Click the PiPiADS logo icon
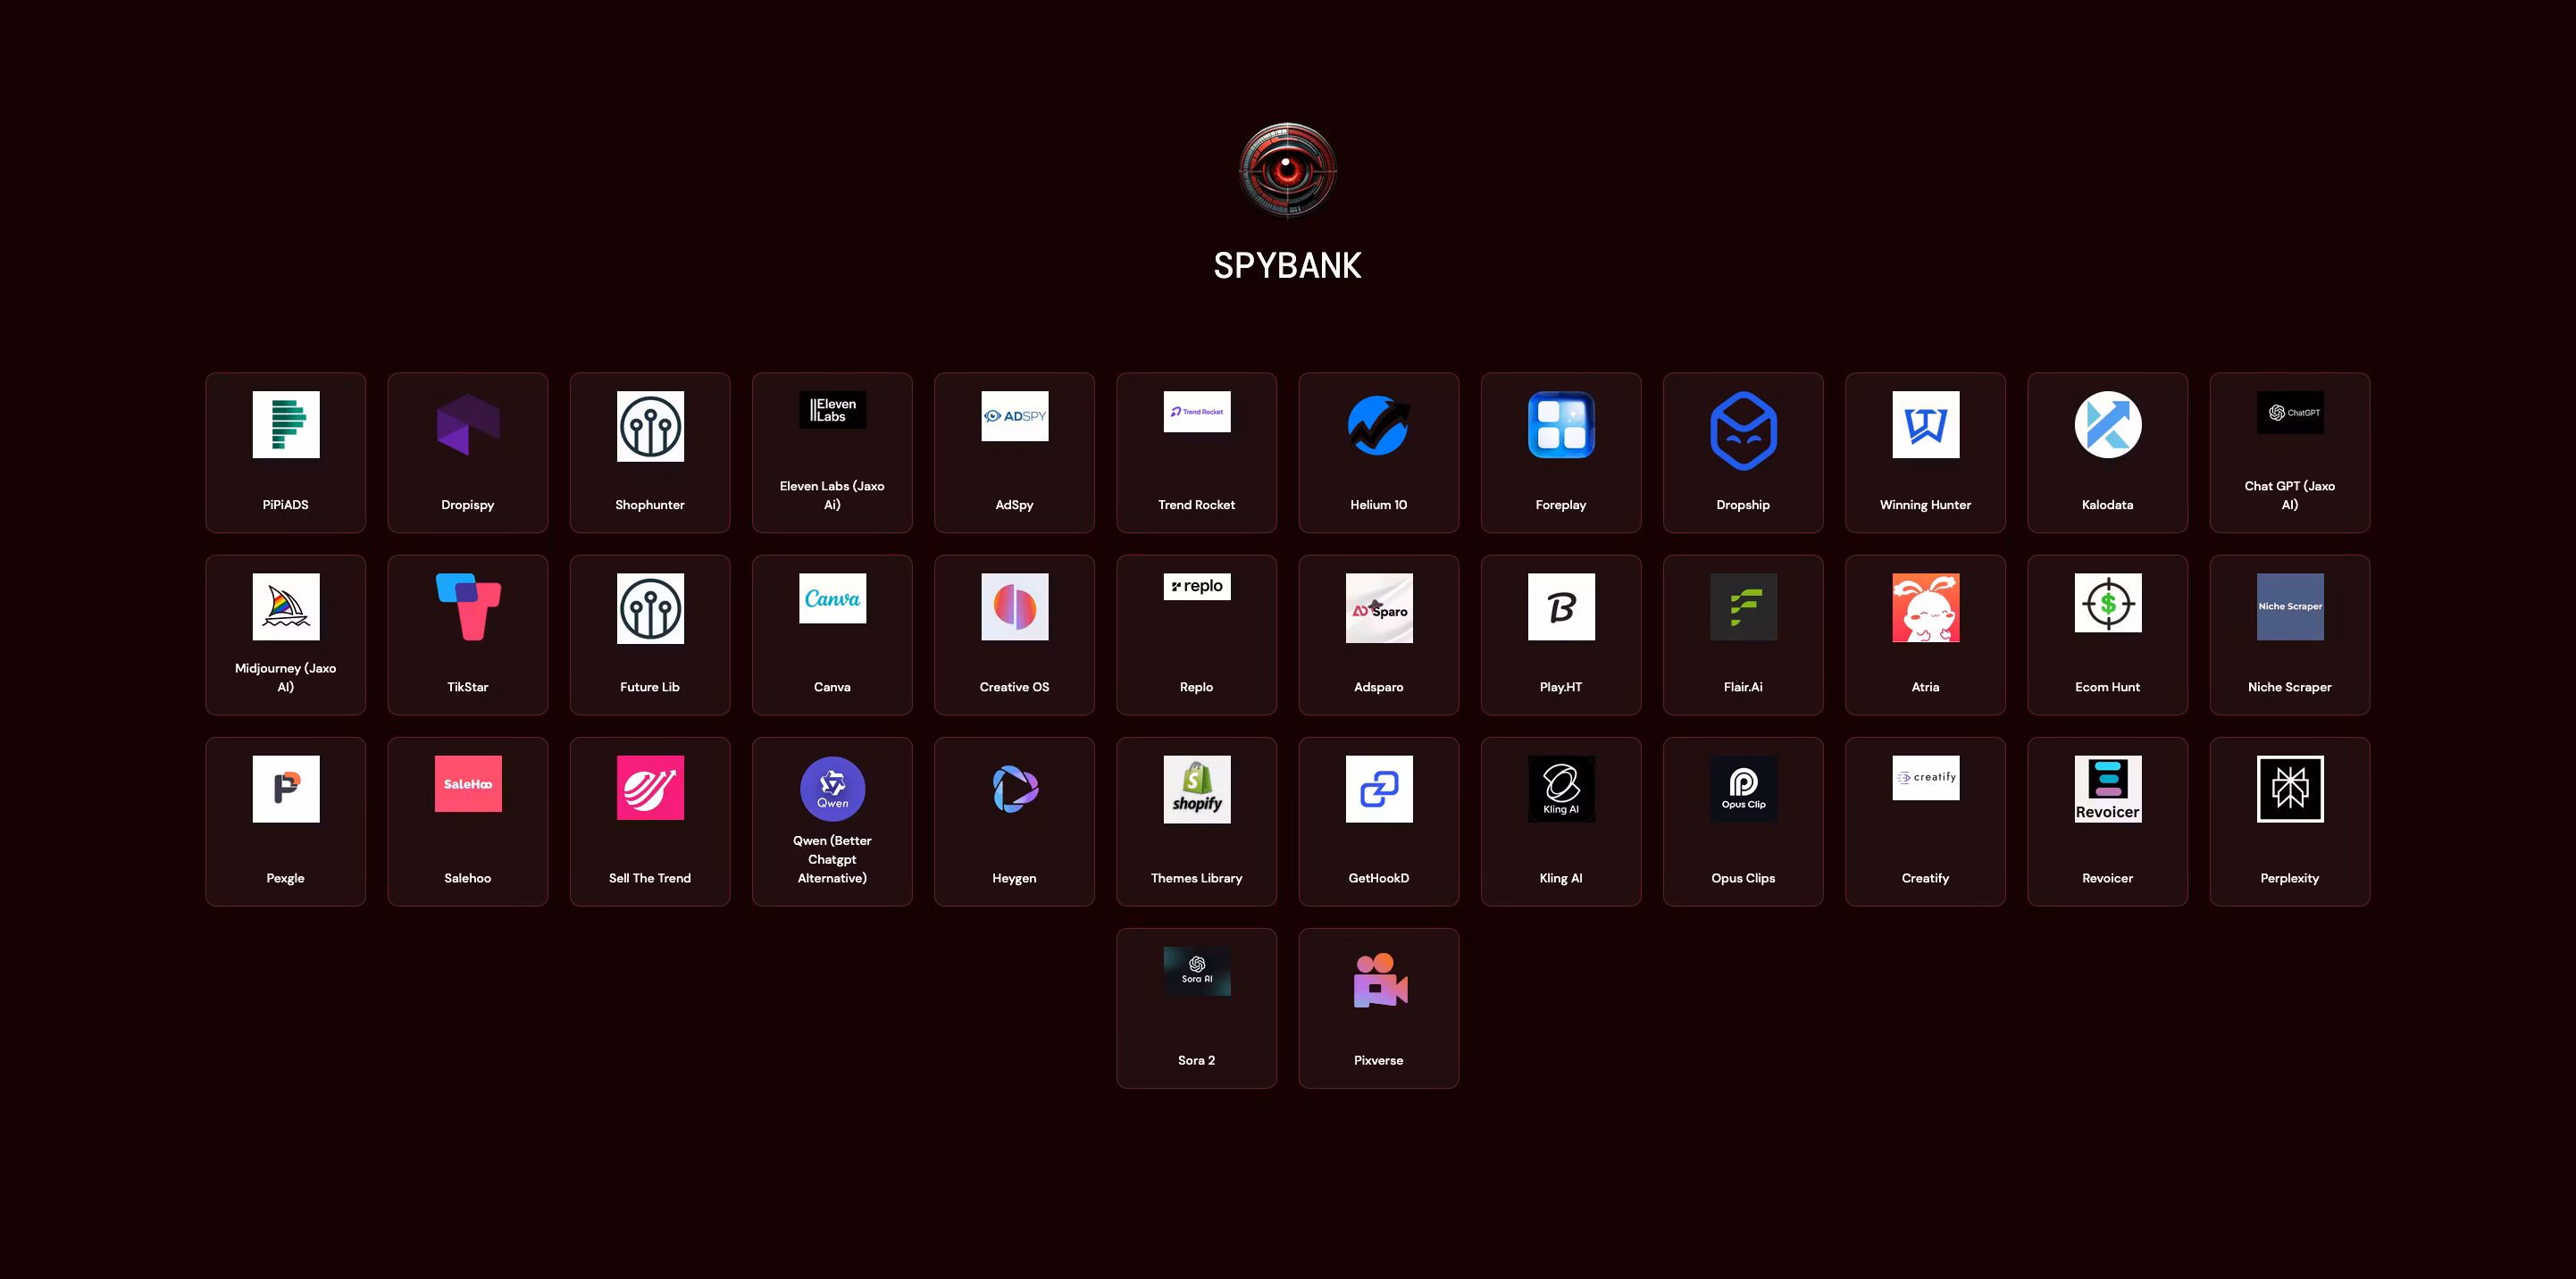Screen dimensions: 2576x1279 (286, 425)
